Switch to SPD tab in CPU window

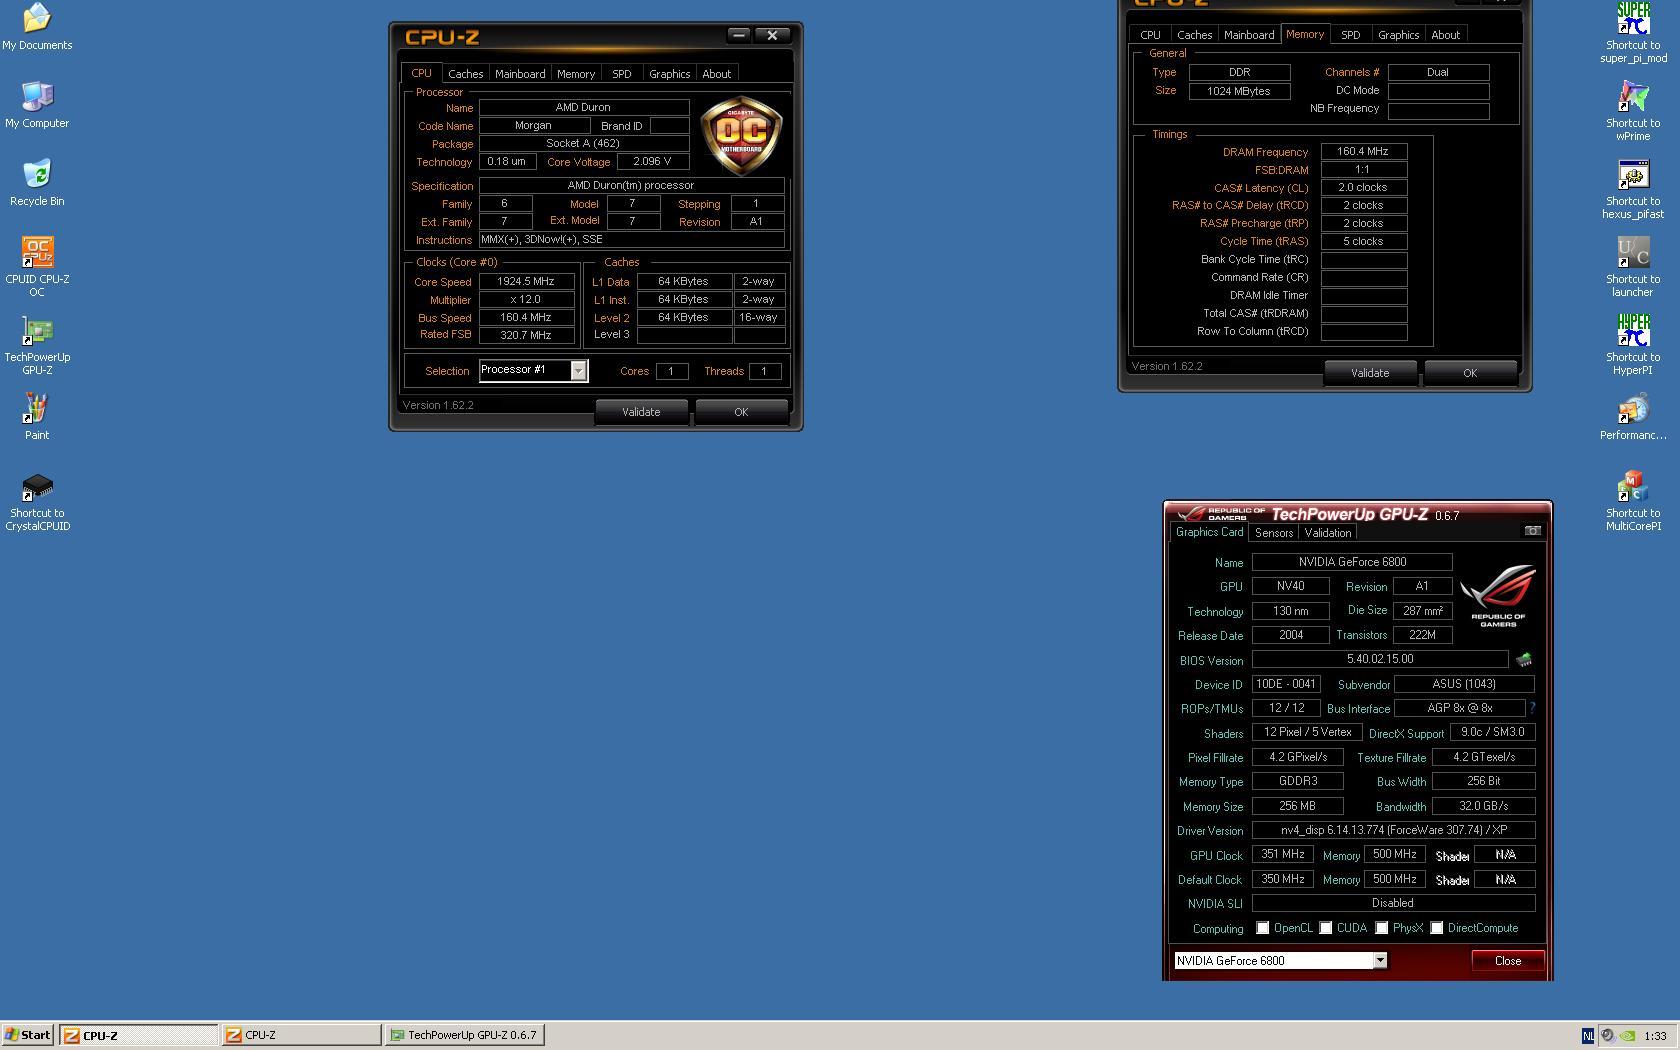pyautogui.click(x=622, y=74)
